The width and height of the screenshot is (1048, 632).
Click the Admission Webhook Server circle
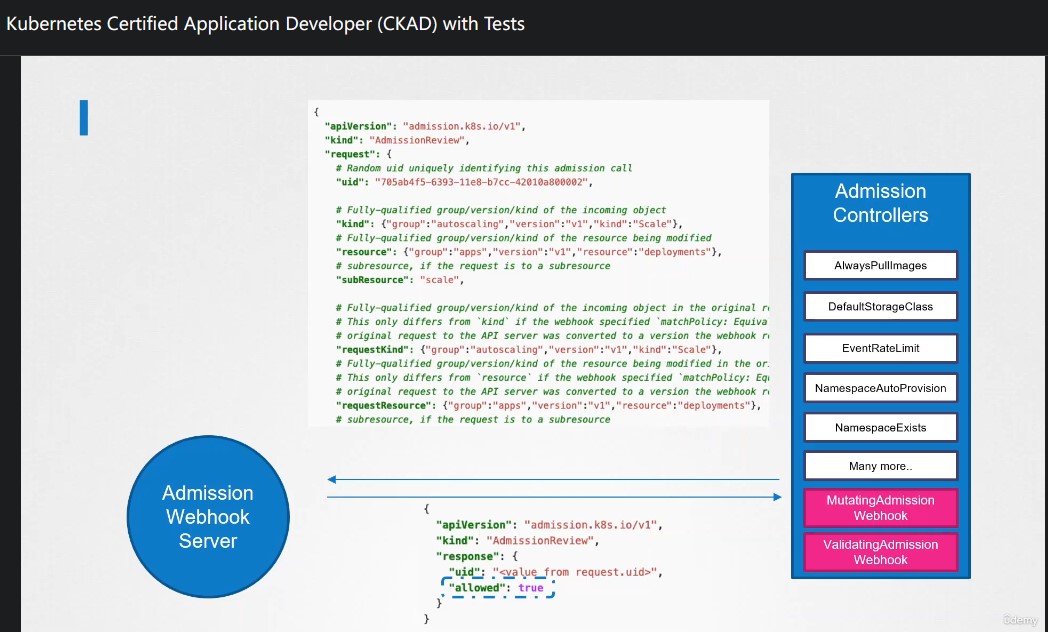coord(208,516)
